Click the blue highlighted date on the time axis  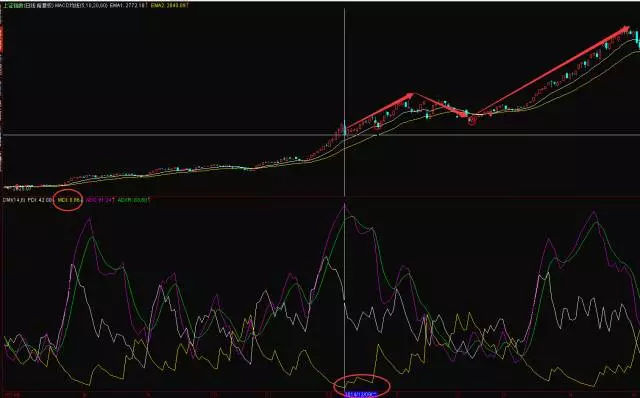pyautogui.click(x=360, y=395)
